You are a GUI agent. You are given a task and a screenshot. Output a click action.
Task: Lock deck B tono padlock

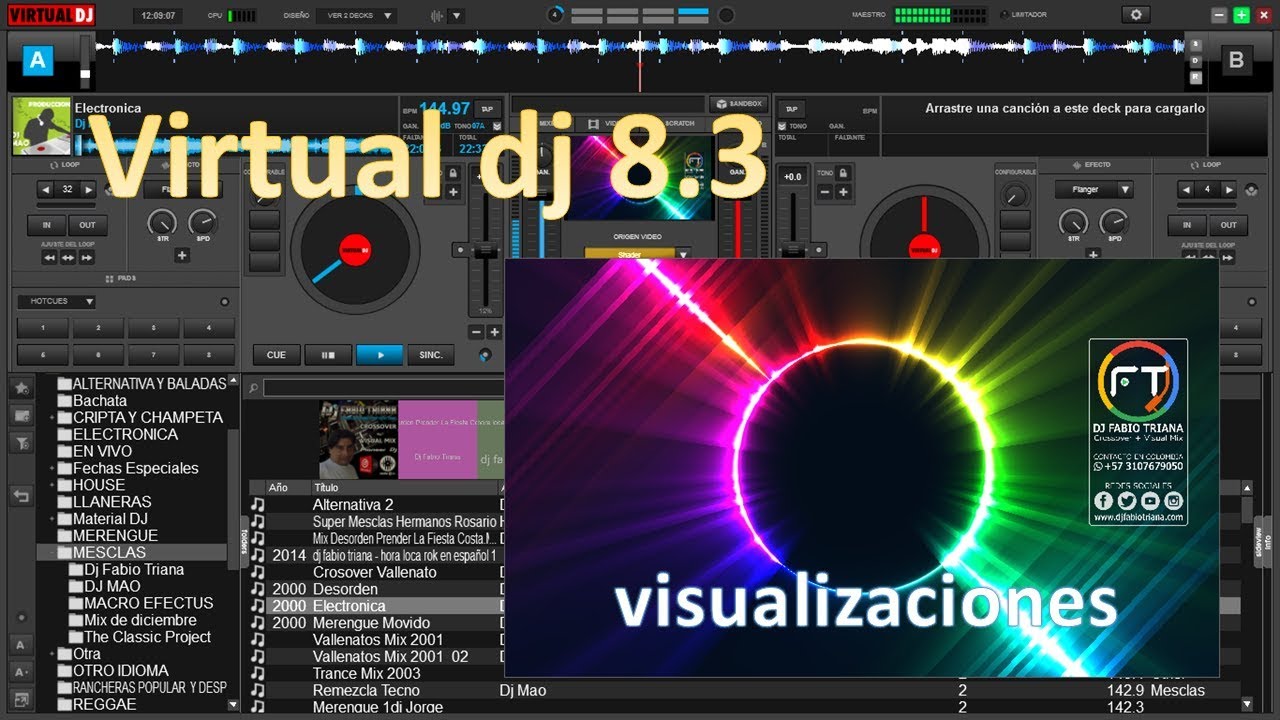tap(843, 173)
